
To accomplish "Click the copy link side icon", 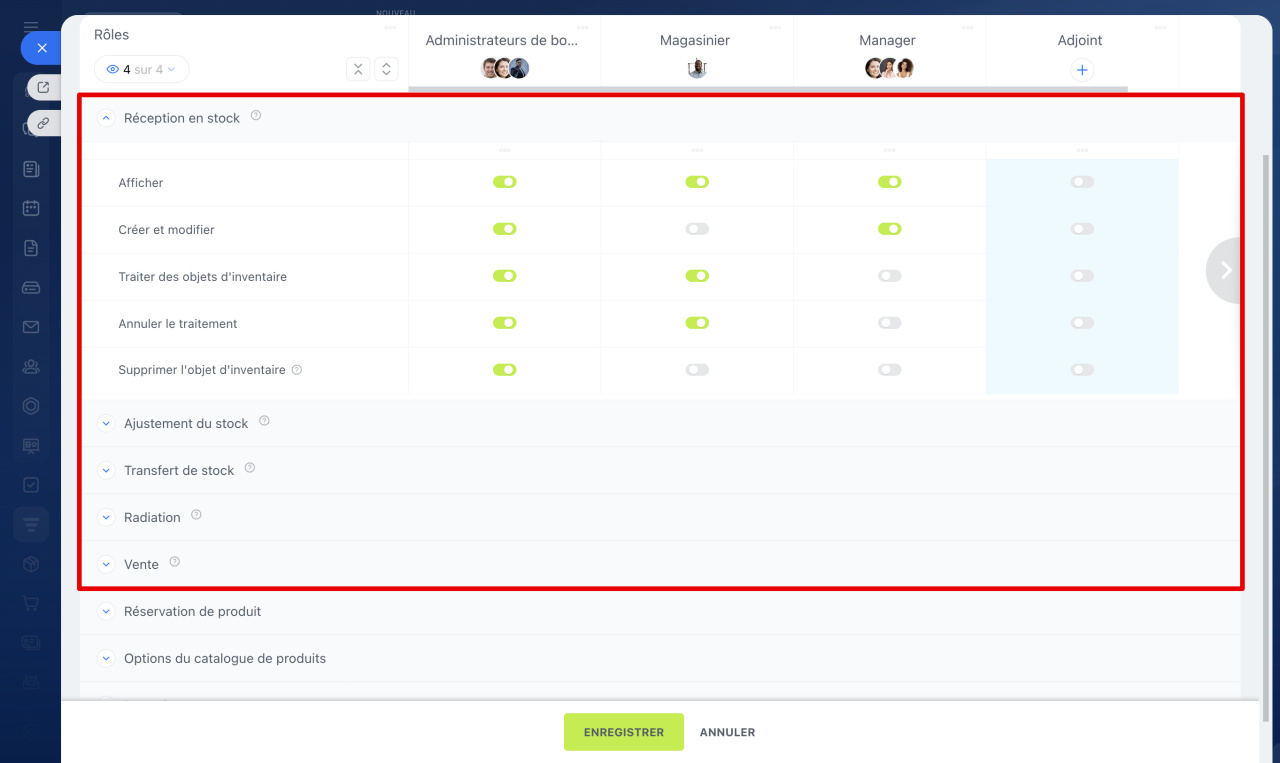I will (x=43, y=123).
